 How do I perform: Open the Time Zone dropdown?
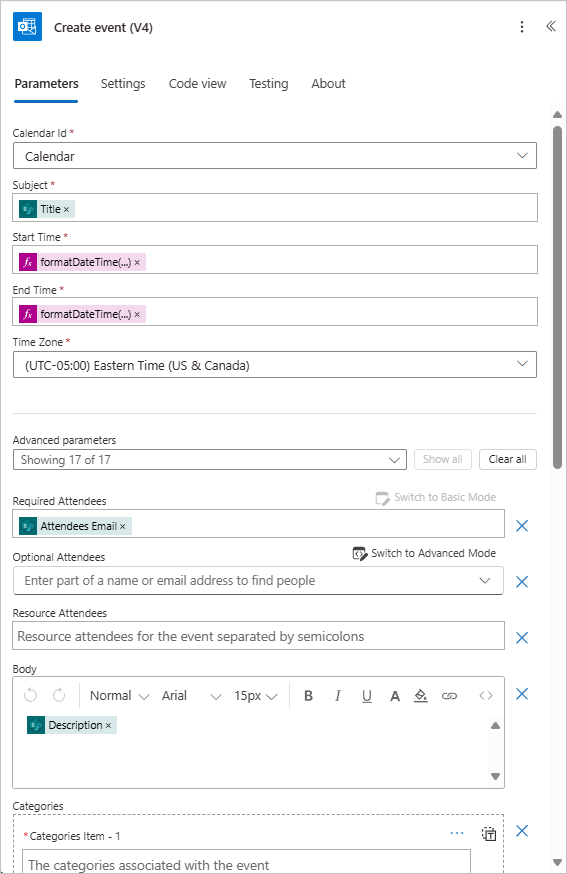(x=275, y=365)
